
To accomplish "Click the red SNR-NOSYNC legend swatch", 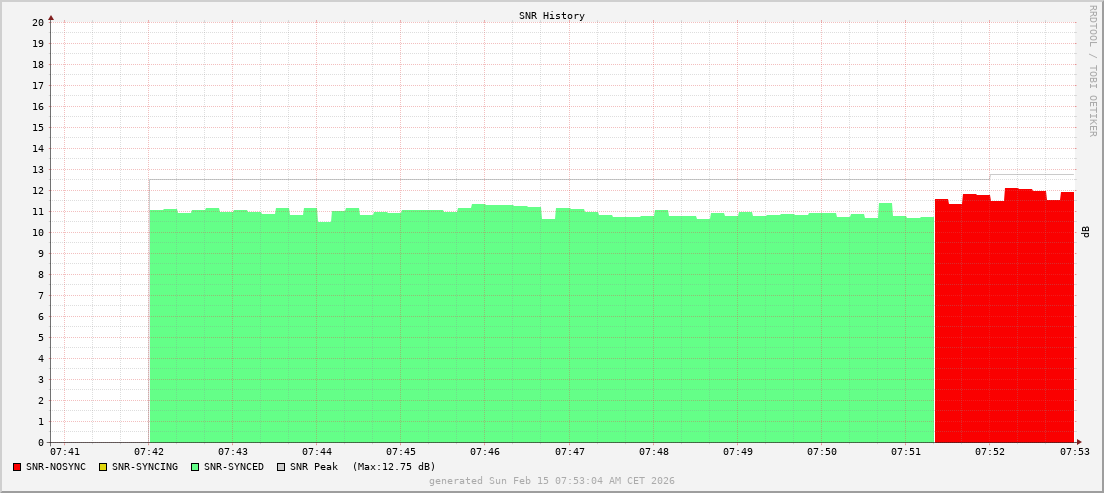I will pyautogui.click(x=17, y=467).
